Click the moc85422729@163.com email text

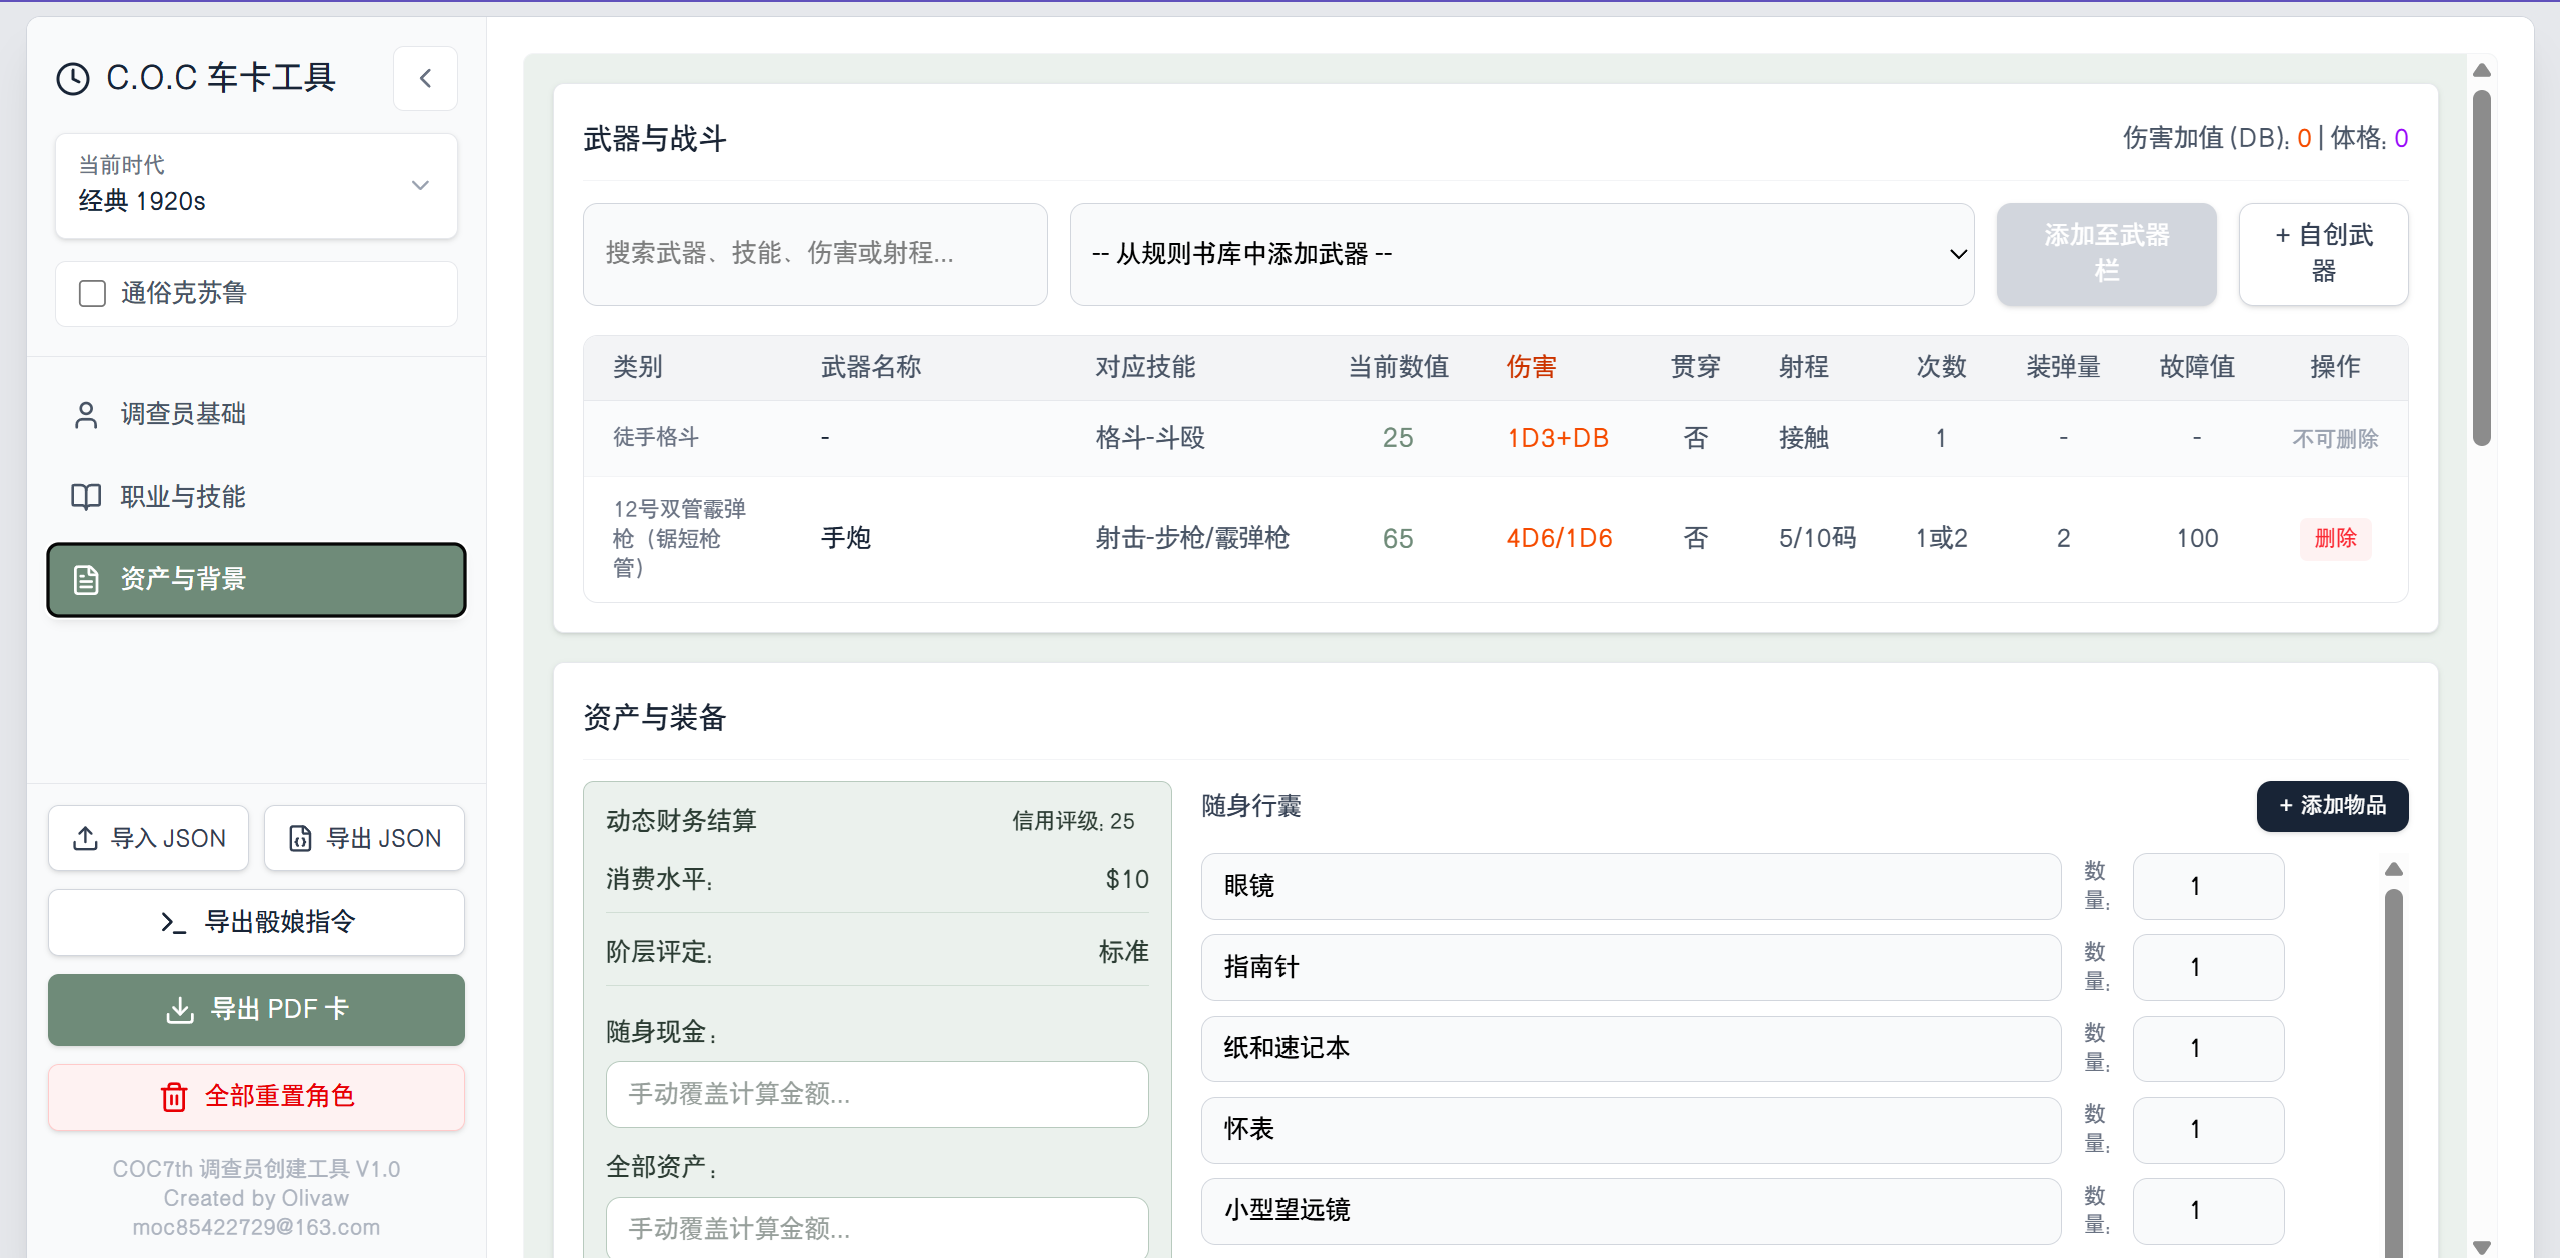256,1227
